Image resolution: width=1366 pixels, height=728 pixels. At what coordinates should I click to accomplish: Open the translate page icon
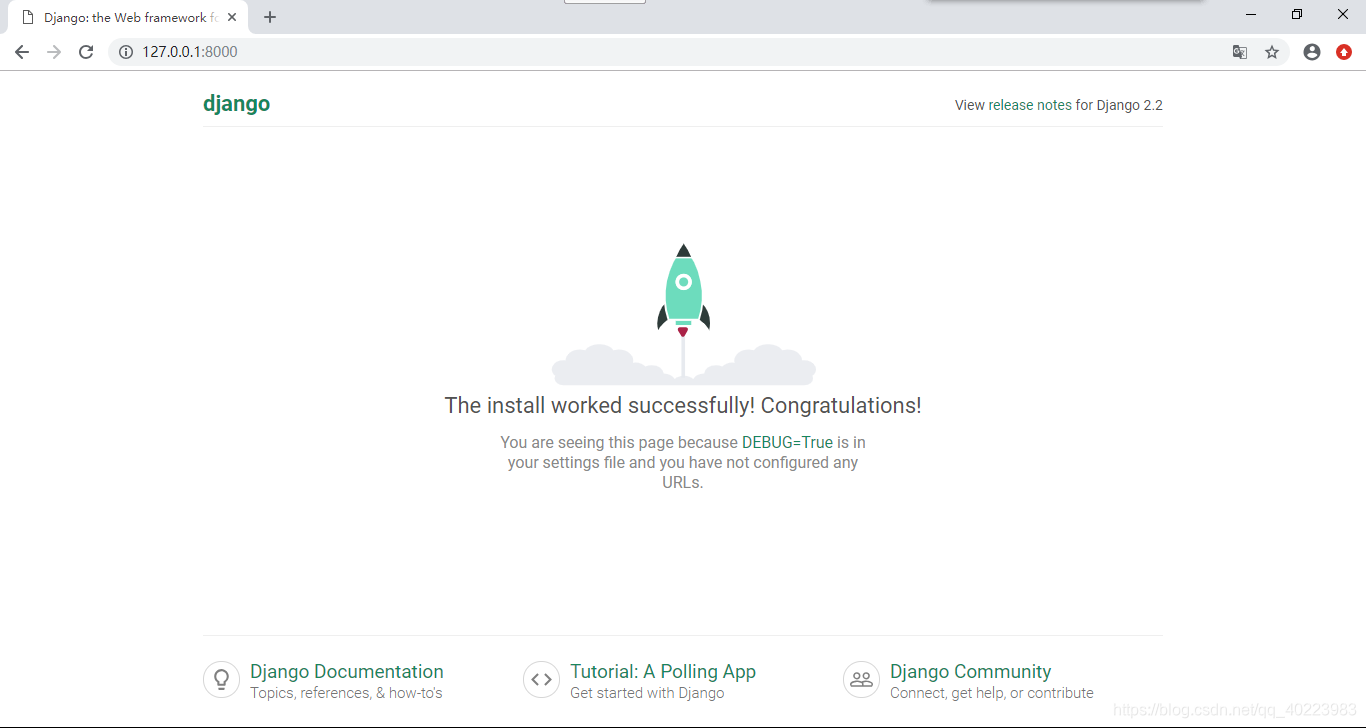point(1240,52)
